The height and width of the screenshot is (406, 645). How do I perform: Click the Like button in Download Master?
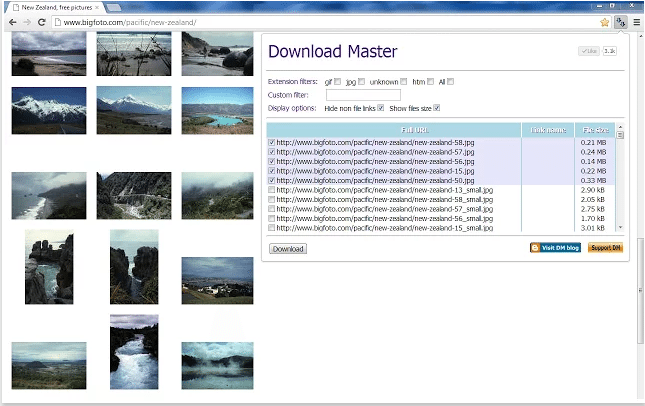[589, 51]
